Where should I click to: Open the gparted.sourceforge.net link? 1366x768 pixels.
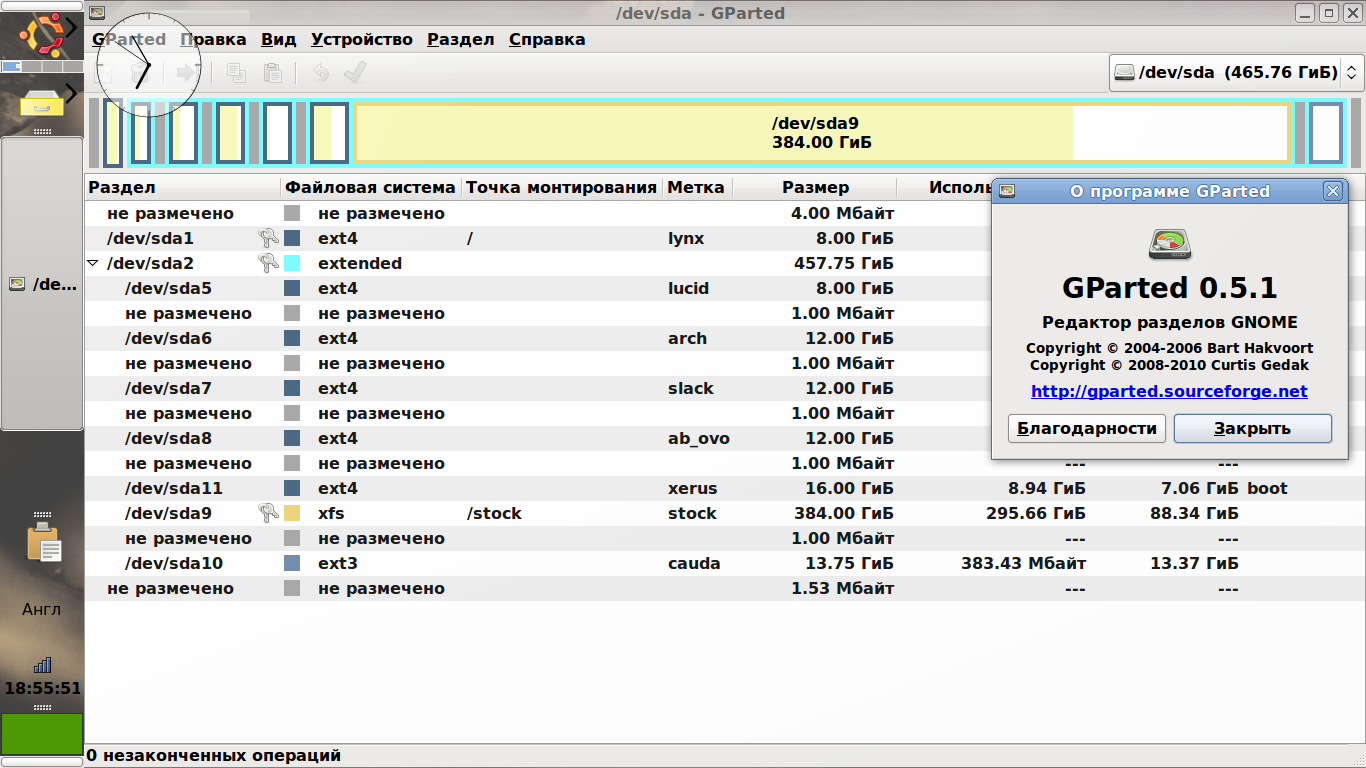tap(1168, 391)
